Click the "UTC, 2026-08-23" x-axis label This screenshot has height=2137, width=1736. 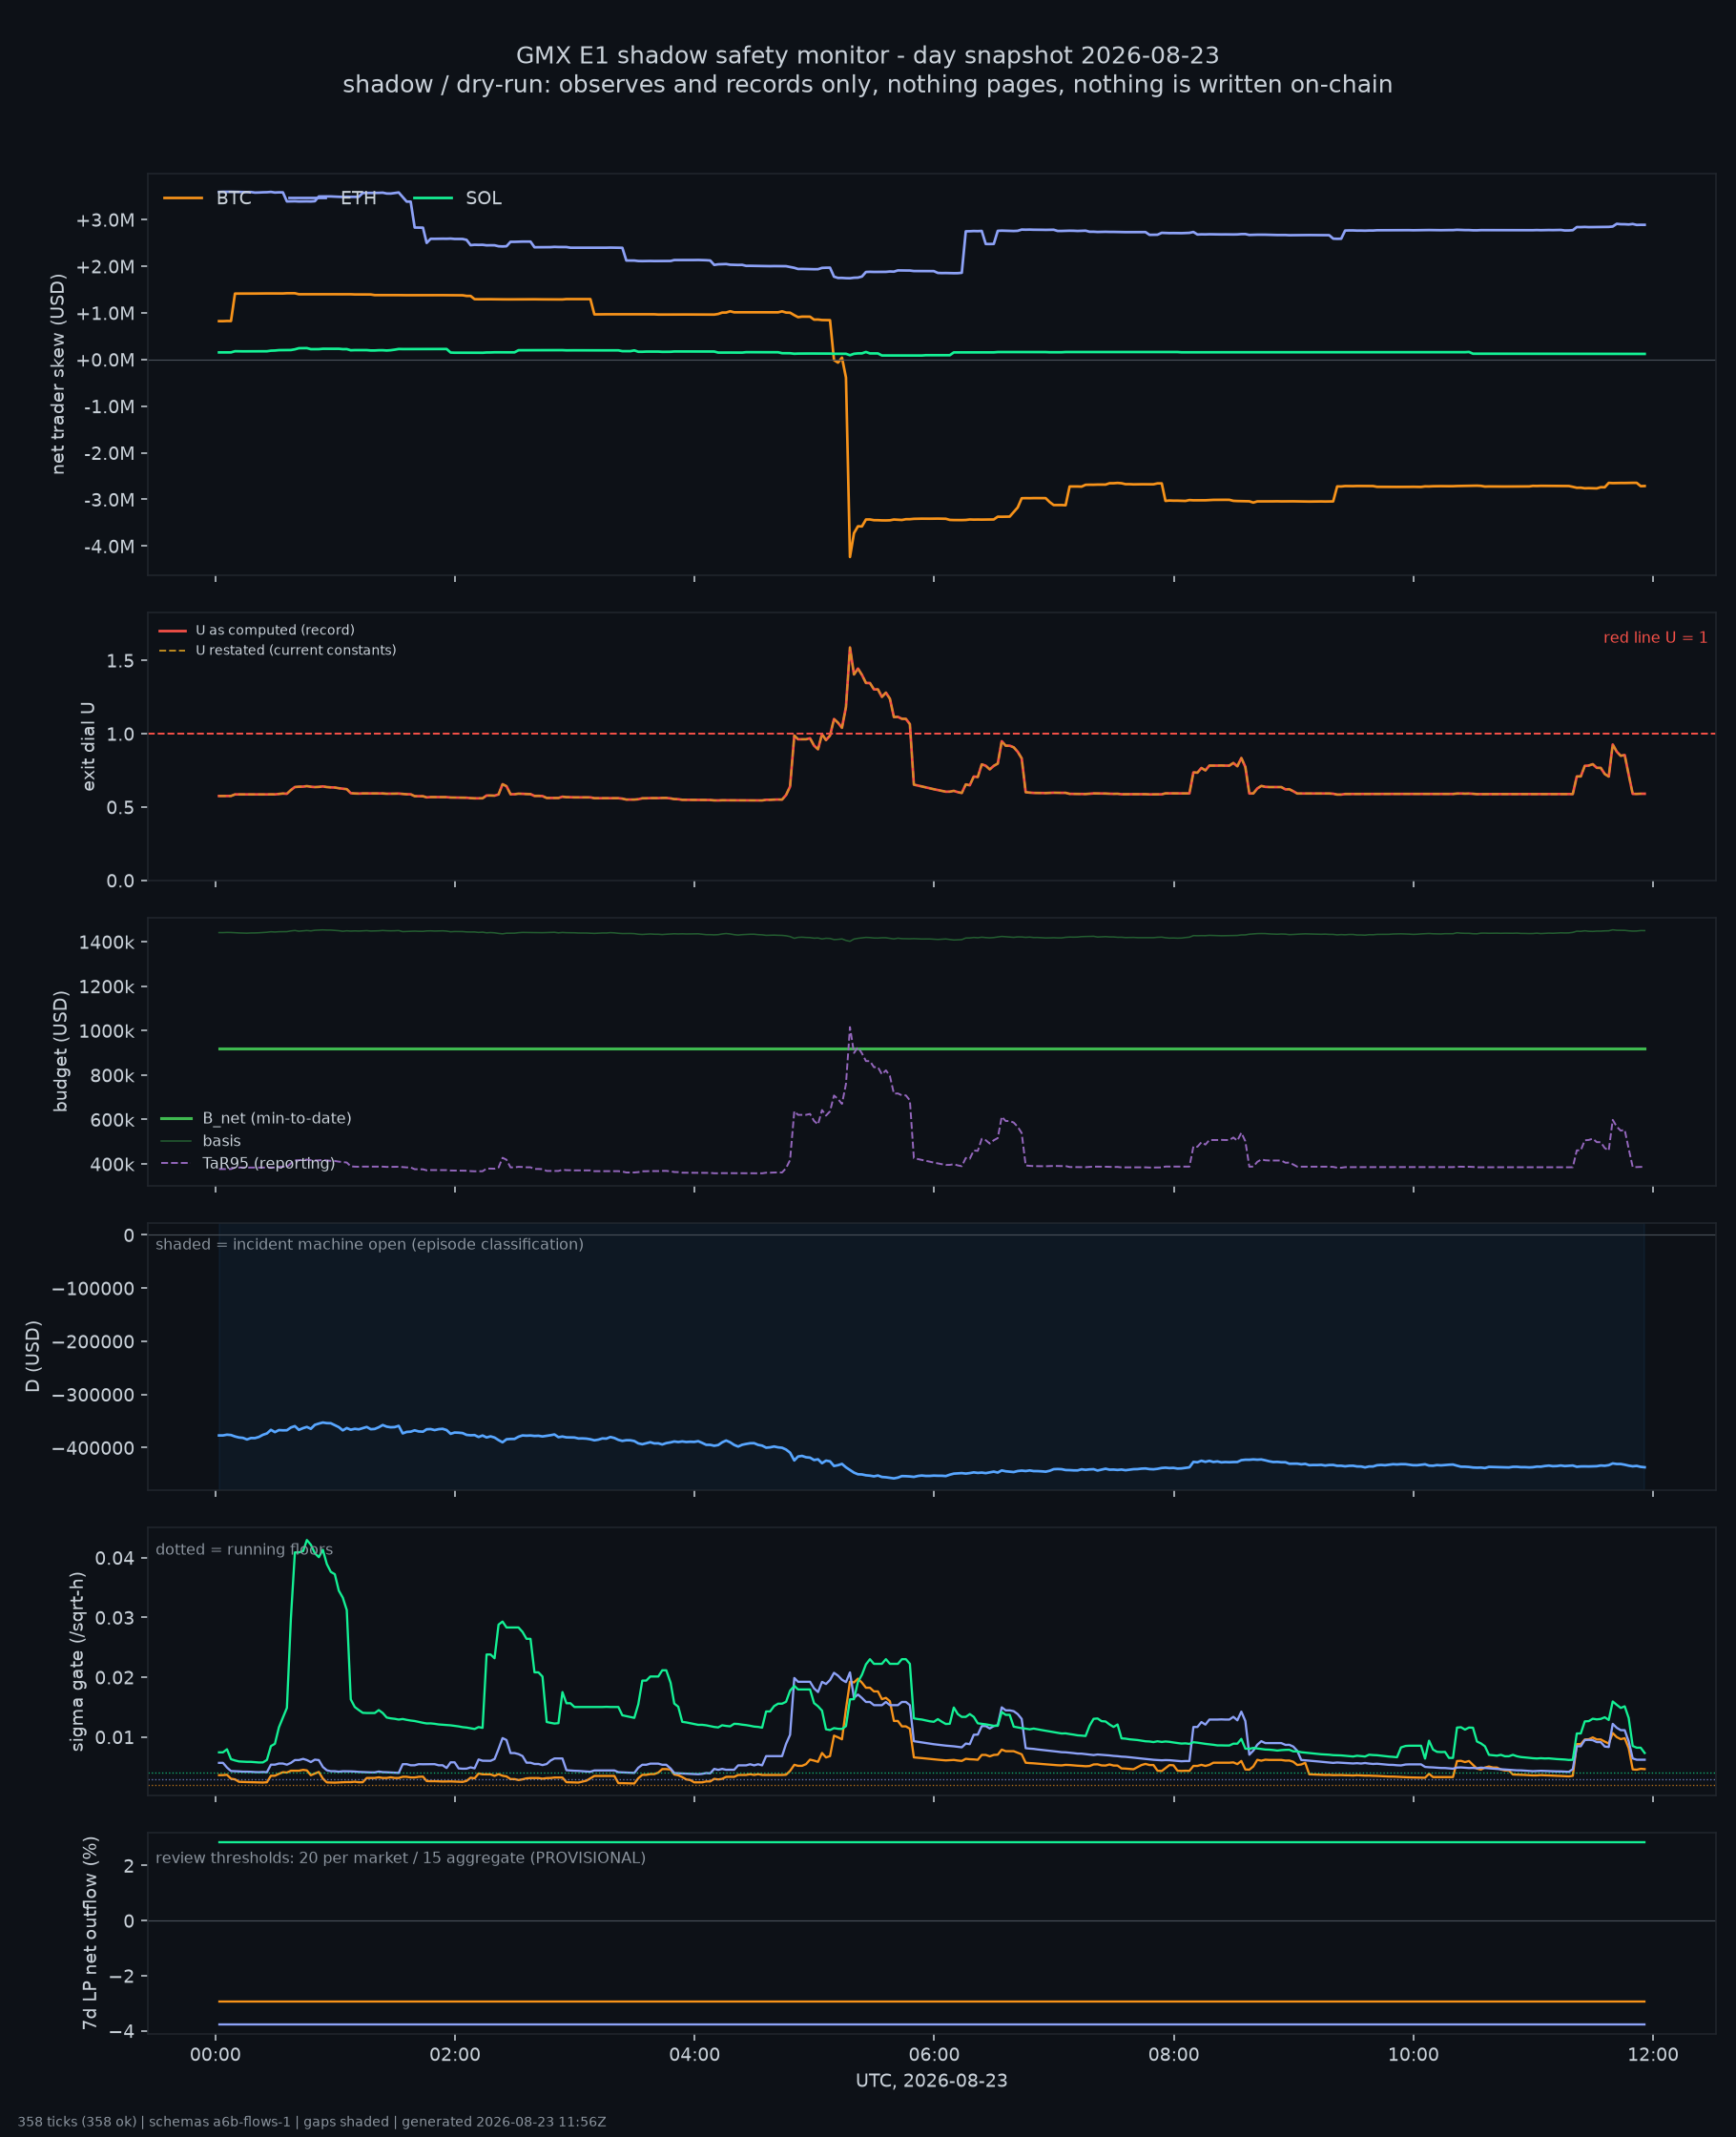click(932, 2081)
